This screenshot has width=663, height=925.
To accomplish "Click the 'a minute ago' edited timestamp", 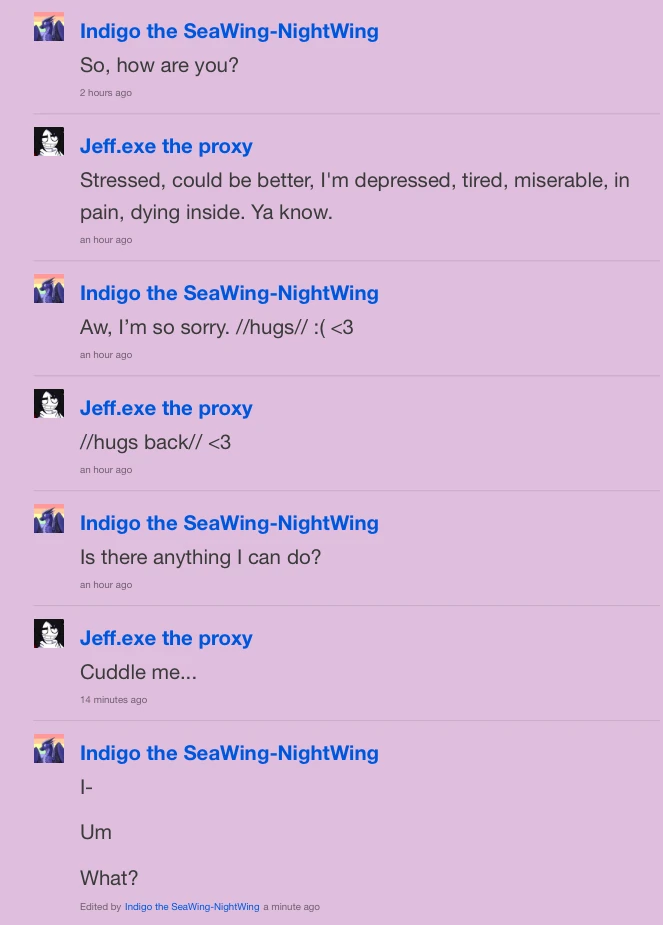I will 291,907.
